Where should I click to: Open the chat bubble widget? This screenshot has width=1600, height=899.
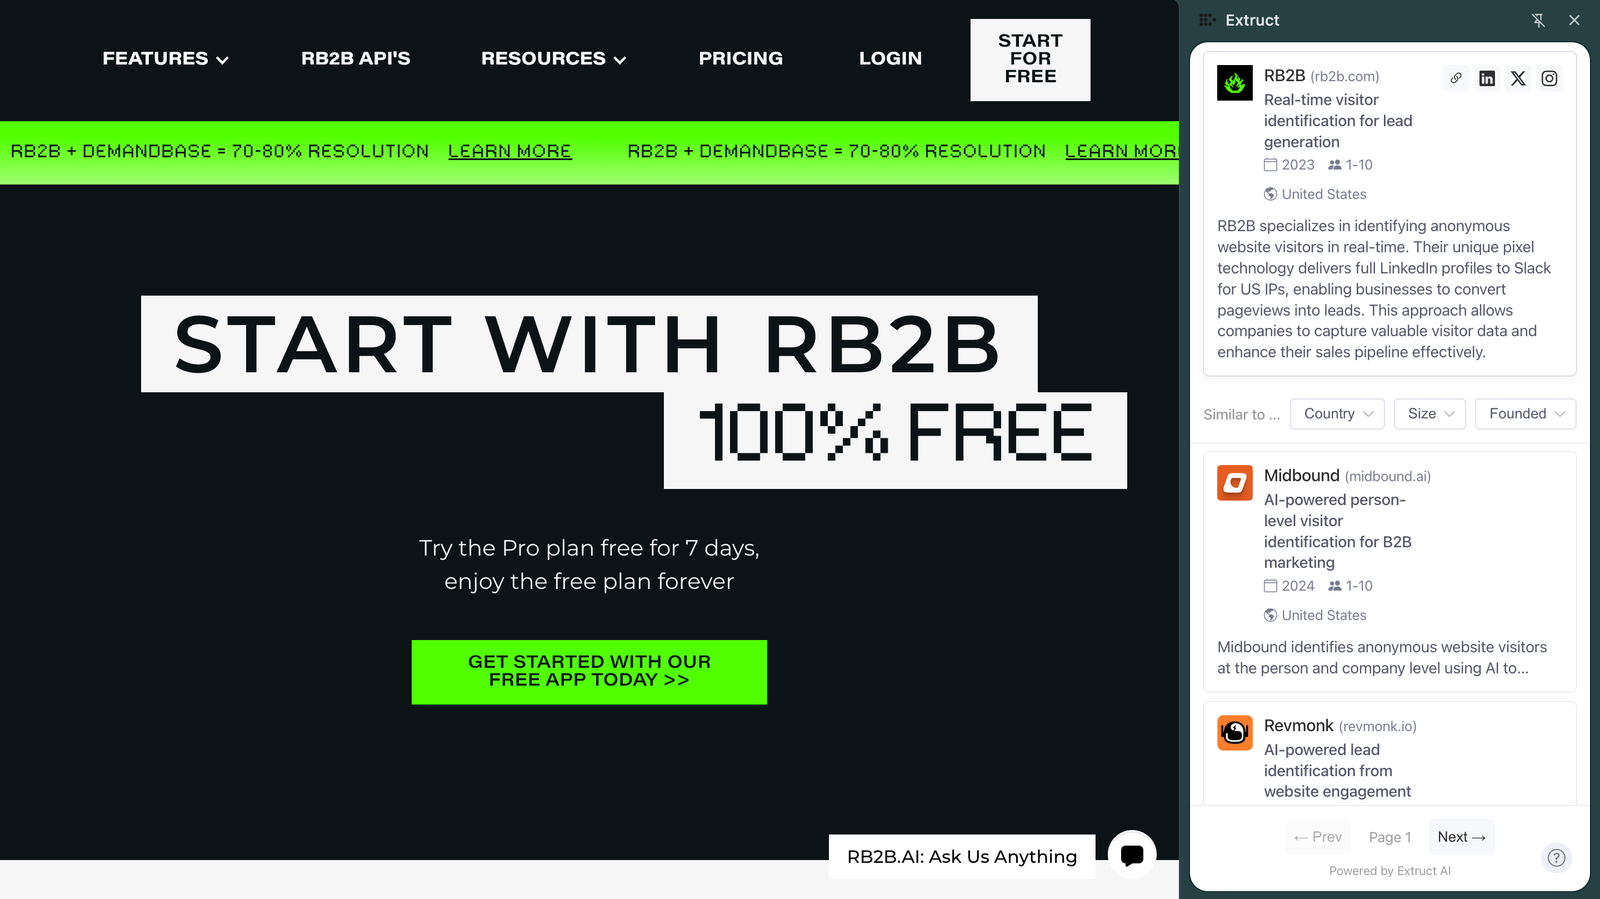1132,855
